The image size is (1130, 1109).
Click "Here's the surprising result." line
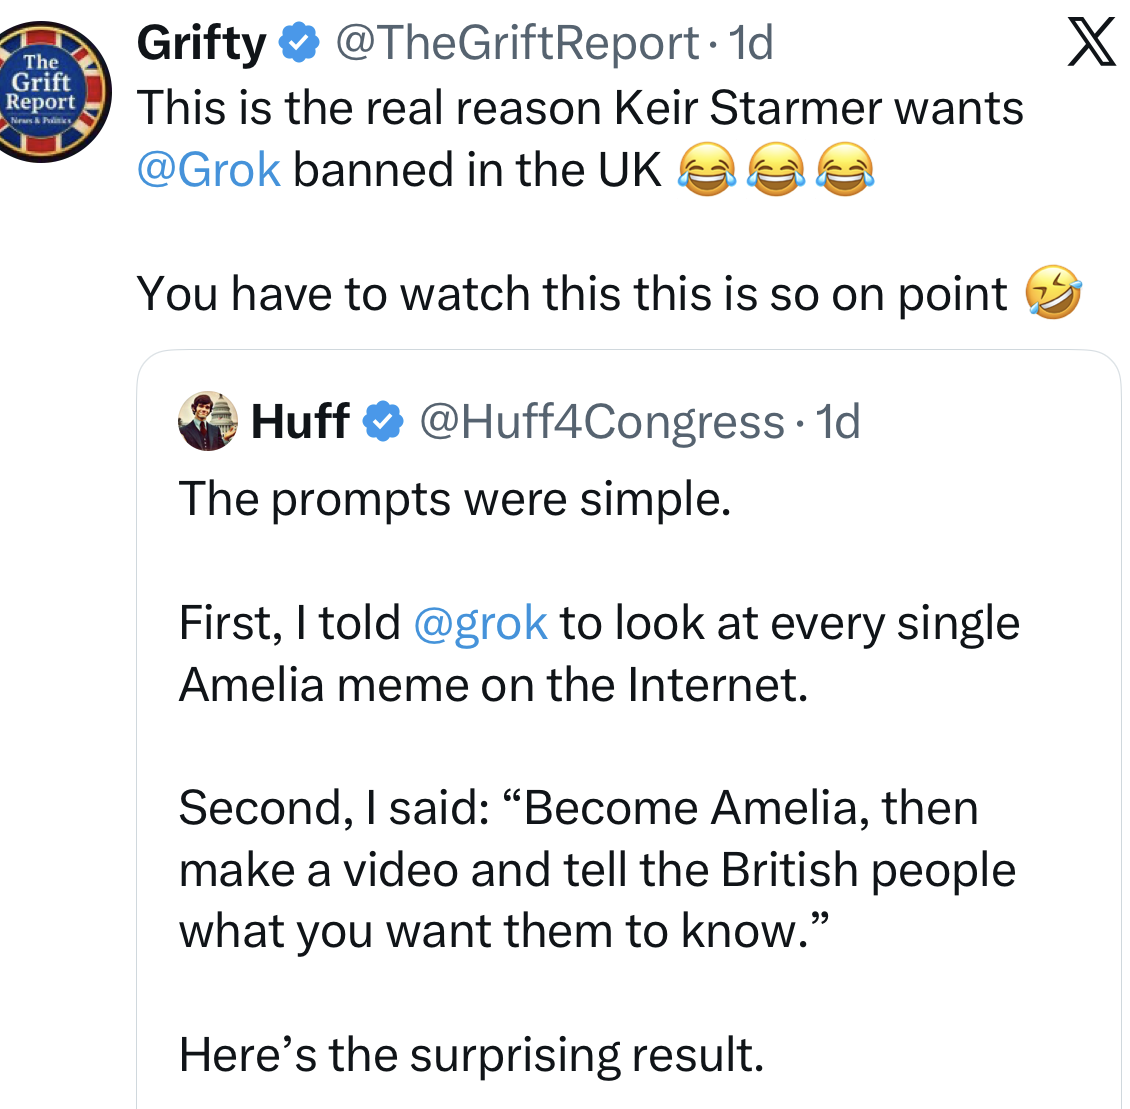(x=471, y=1054)
